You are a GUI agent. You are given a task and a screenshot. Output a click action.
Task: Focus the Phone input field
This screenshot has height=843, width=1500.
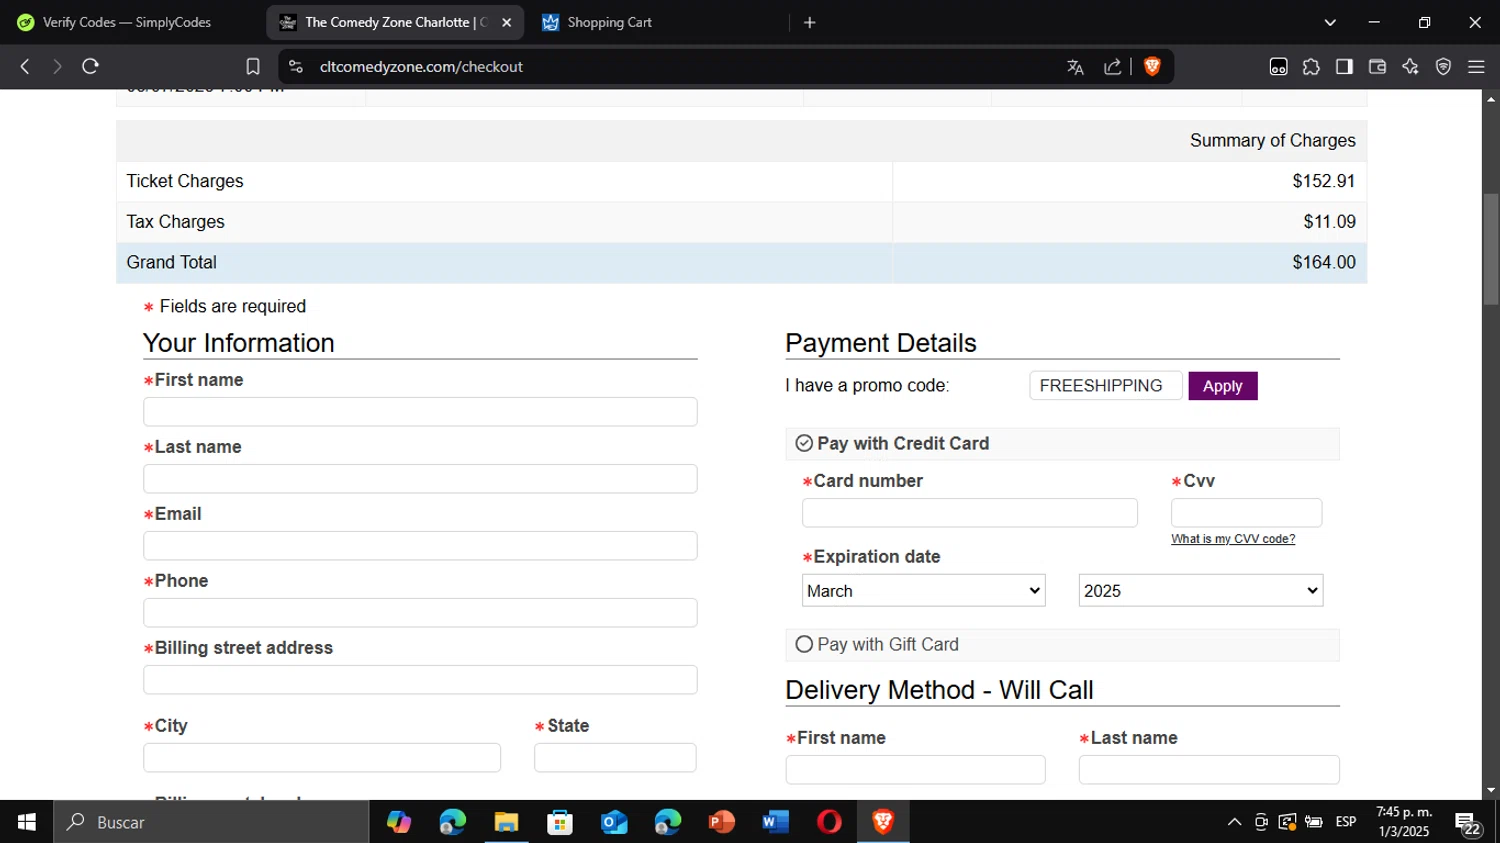point(420,613)
